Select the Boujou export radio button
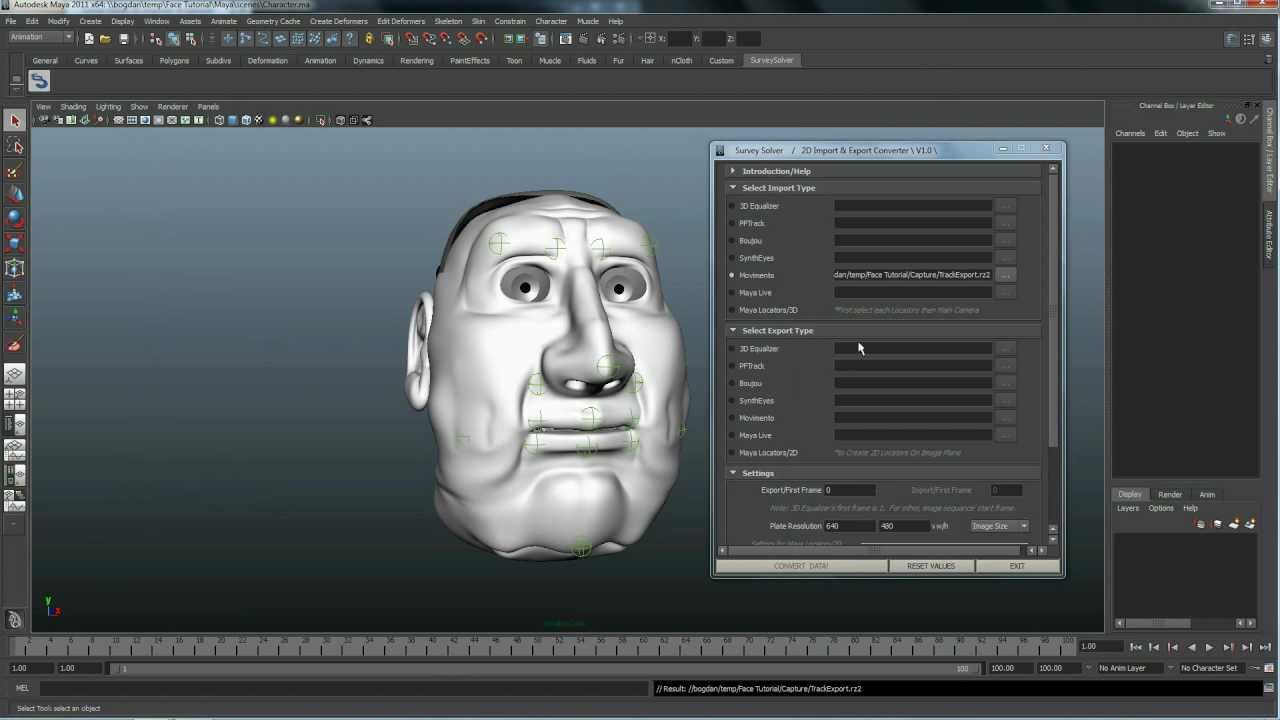 tap(732, 383)
